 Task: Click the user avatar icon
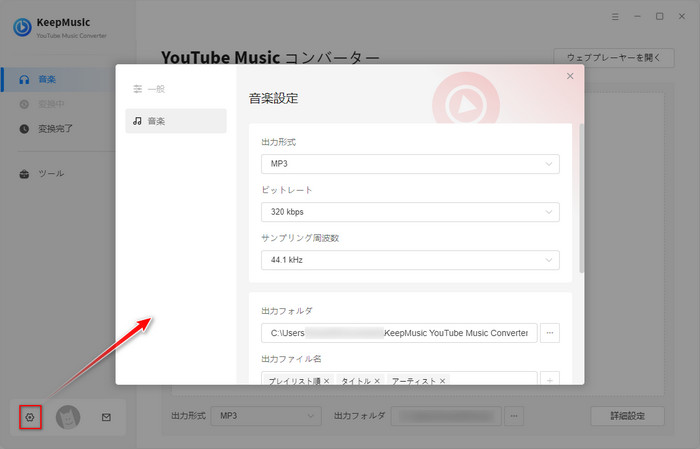pos(68,417)
